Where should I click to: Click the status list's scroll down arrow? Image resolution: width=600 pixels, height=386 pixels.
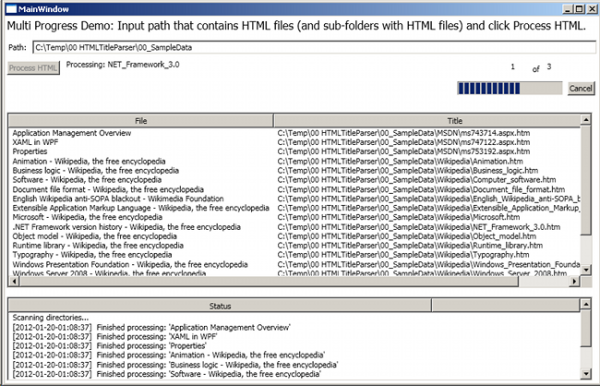coord(586,374)
